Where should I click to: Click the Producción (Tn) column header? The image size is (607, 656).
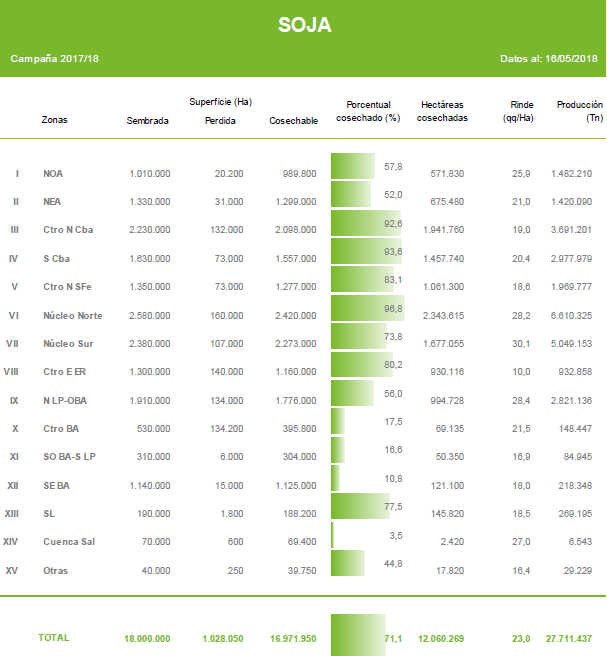tap(579, 111)
